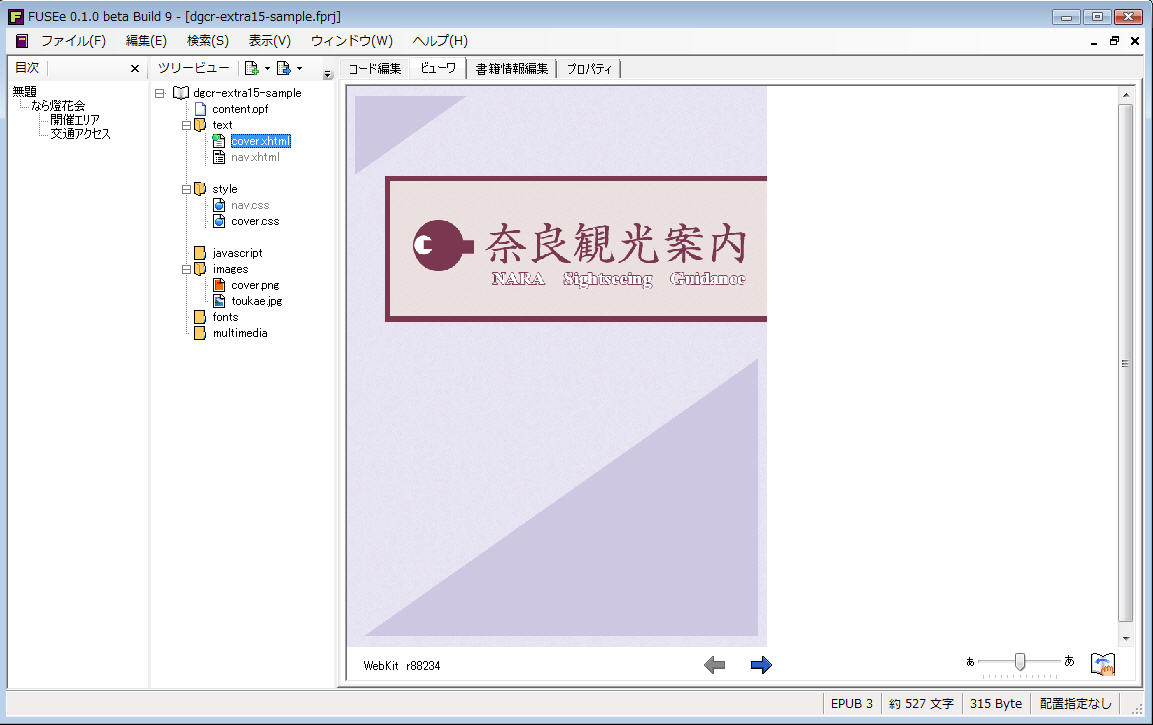This screenshot has height=725, width=1153.
Task: Select 開催エリア in the table of contents
Action: (75, 120)
